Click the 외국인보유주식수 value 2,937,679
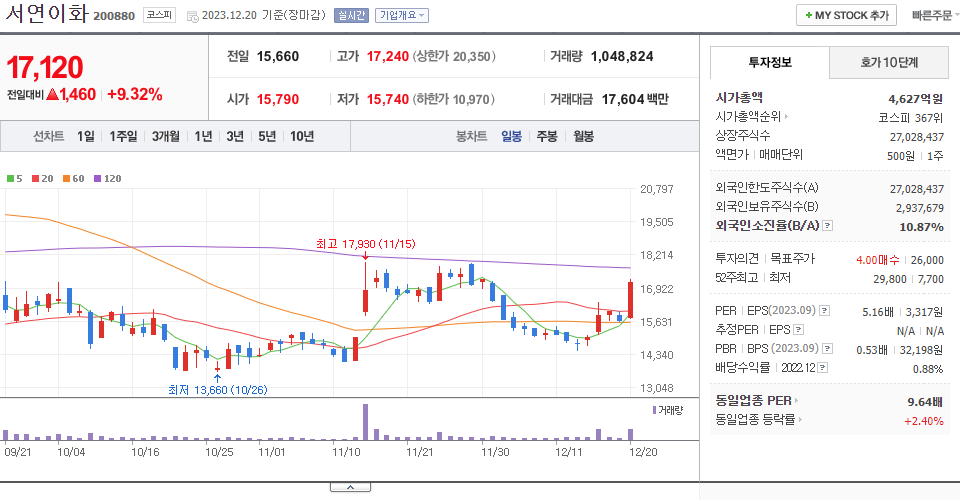960x500 pixels. tap(920, 208)
